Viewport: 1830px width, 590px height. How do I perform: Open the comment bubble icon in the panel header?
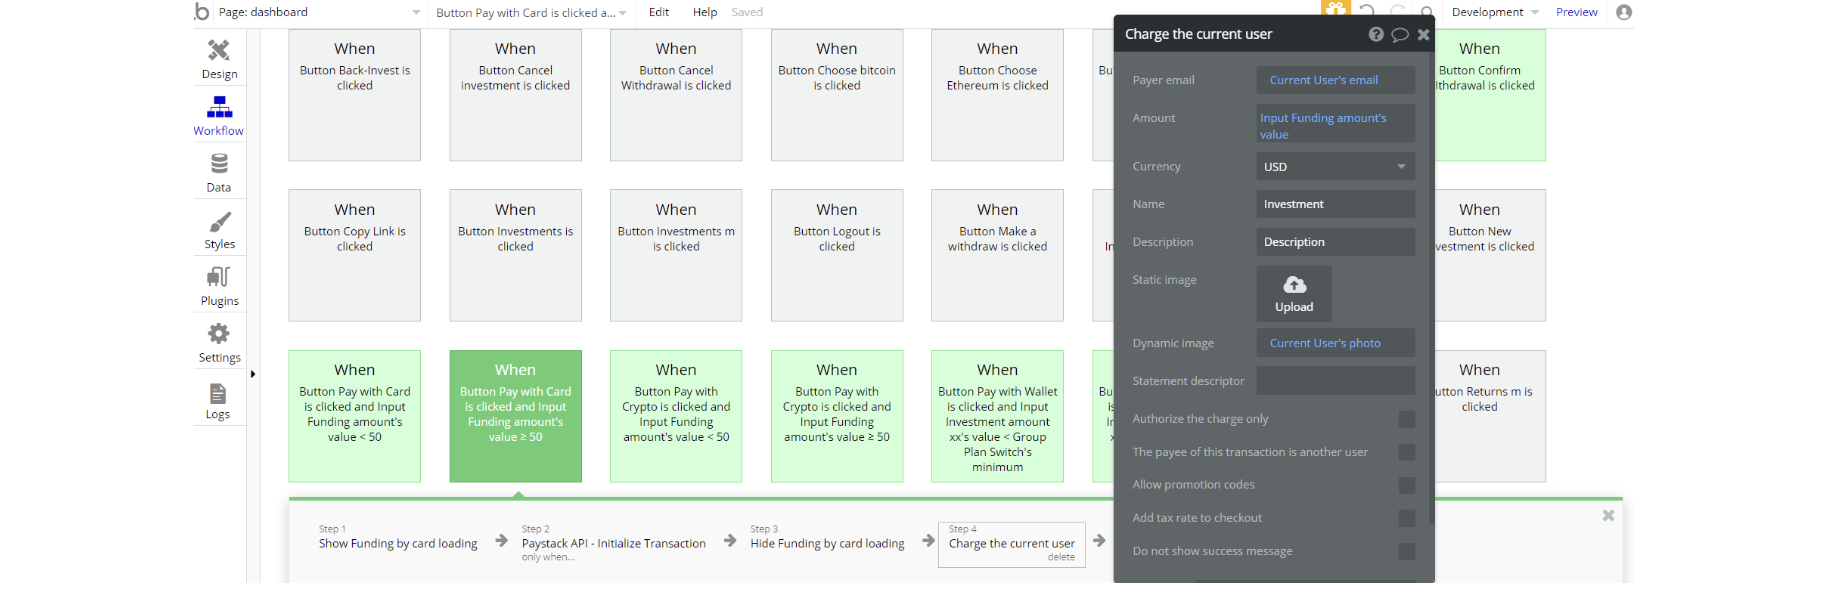point(1400,35)
